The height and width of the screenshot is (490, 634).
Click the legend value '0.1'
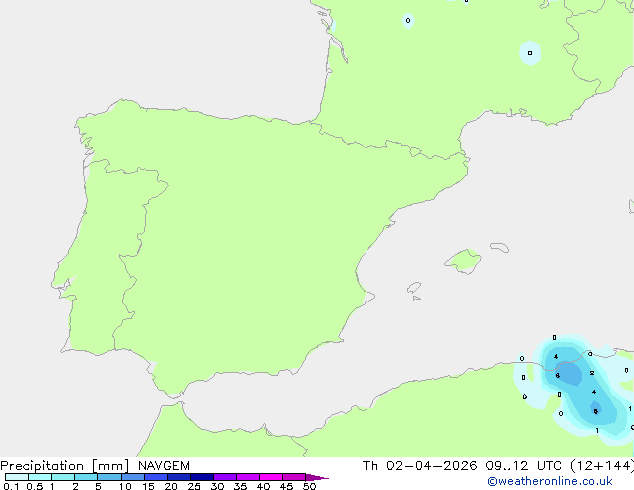[x=11, y=486]
